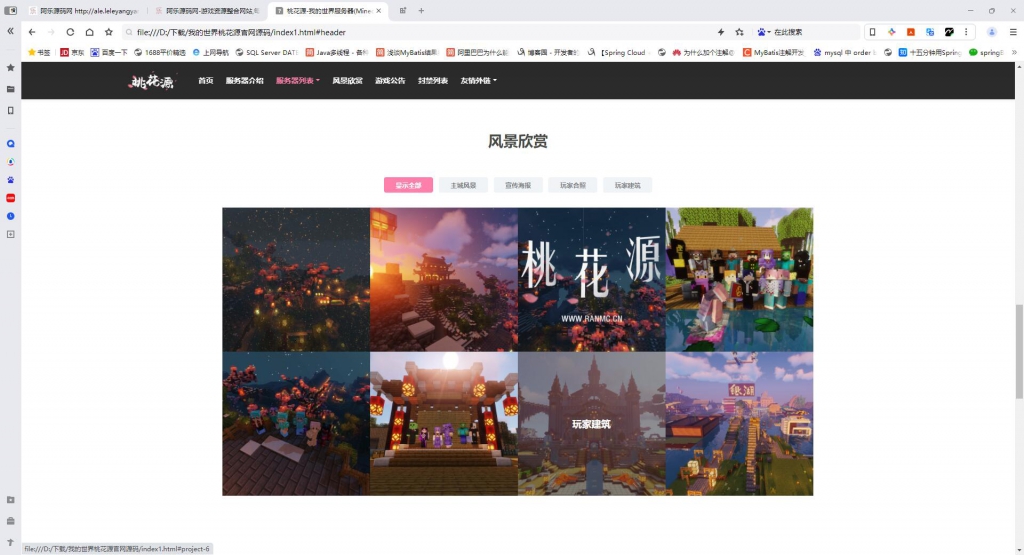1024x555 pixels.
Task: Open the night cherry blossom village thumbnail
Action: (x=296, y=279)
